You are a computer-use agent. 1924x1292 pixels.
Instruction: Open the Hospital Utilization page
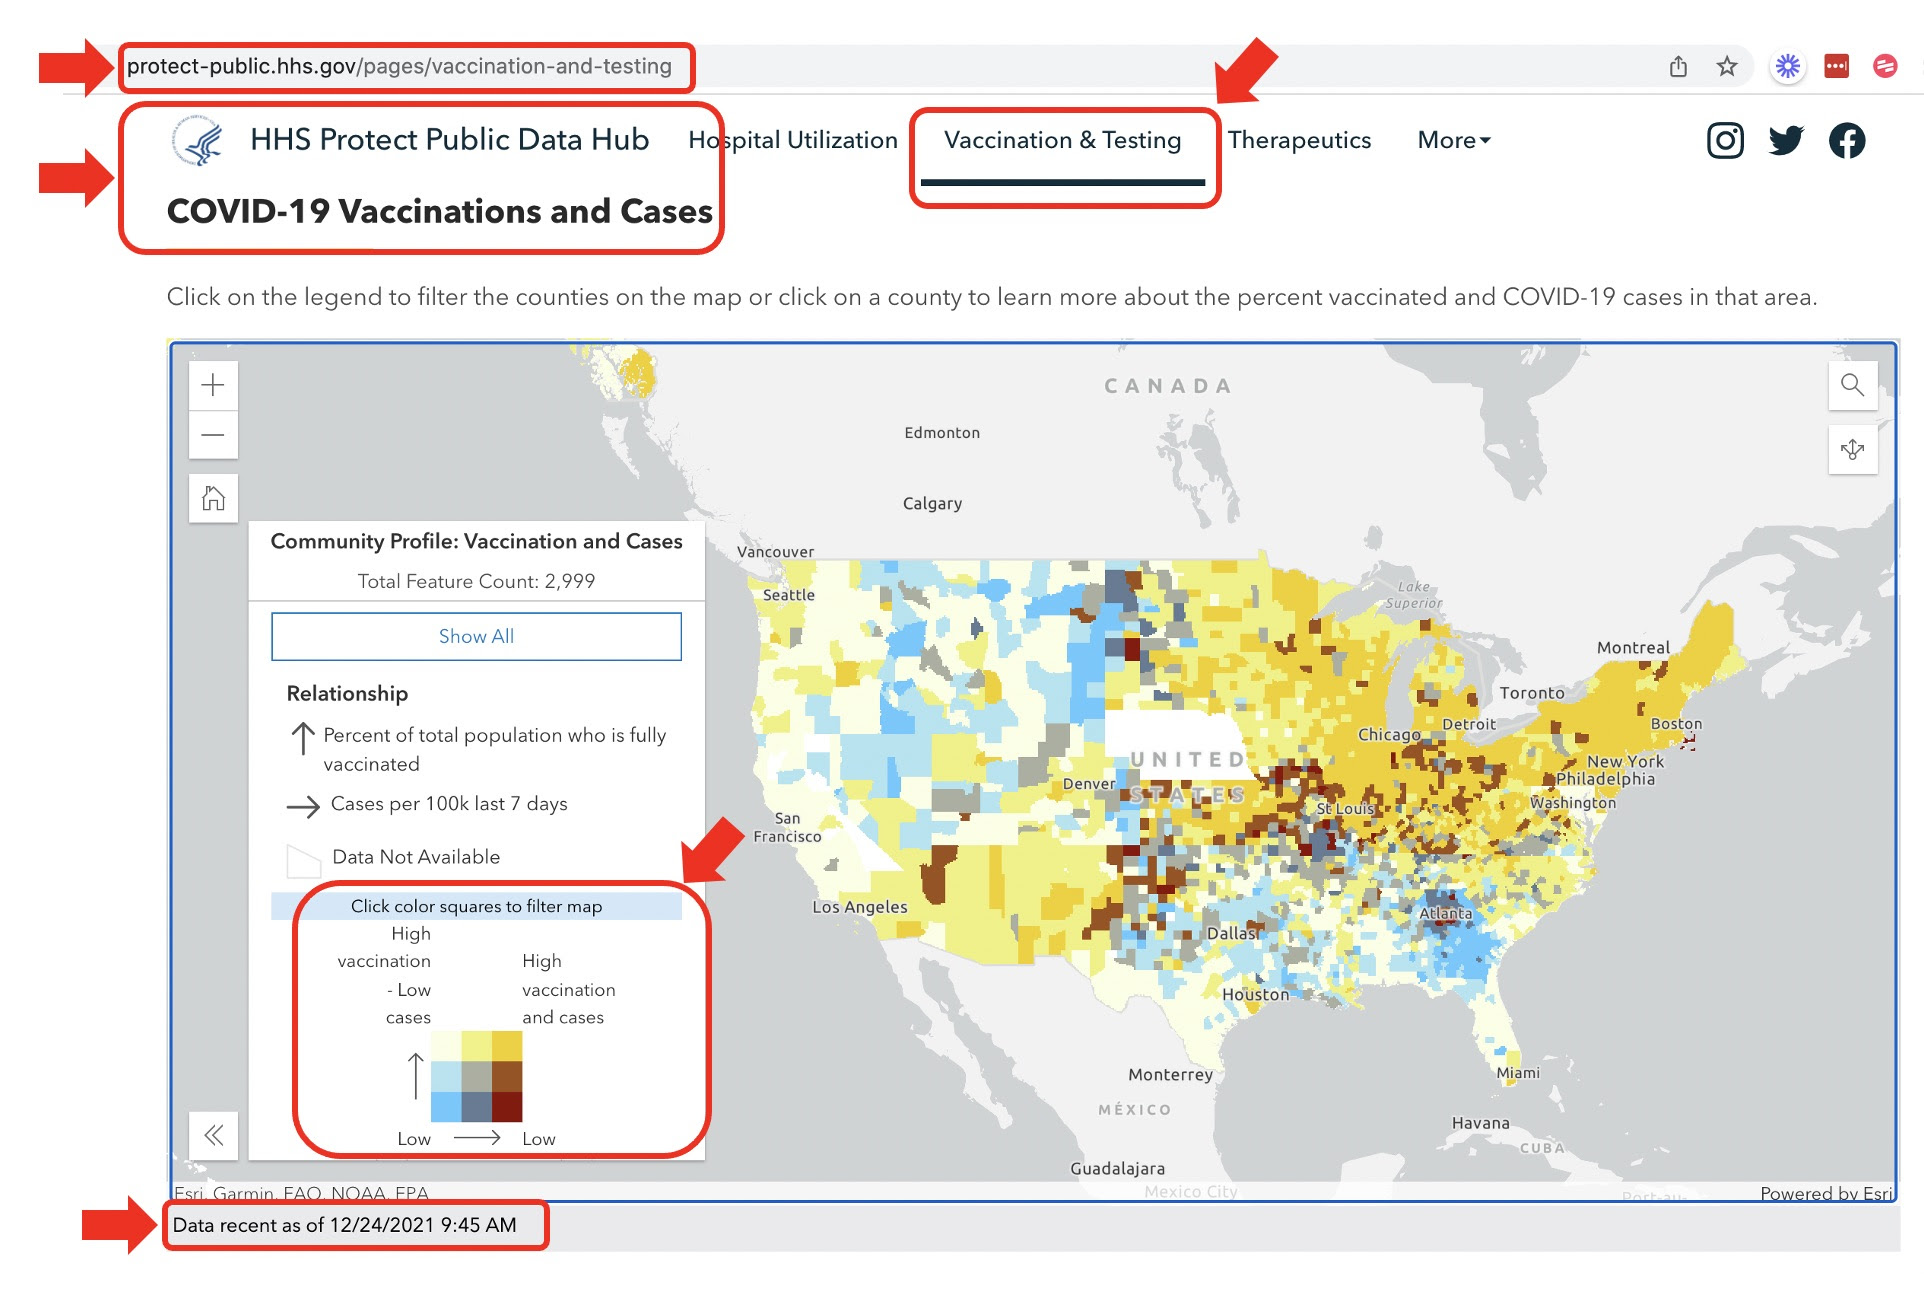pyautogui.click(x=793, y=140)
